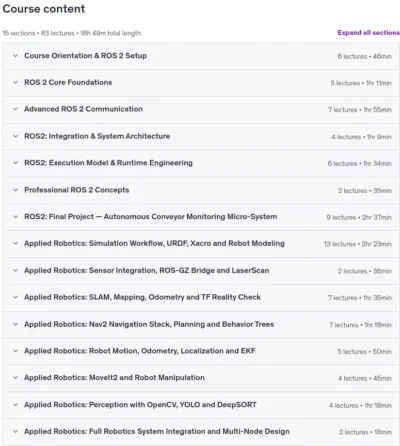Image resolution: width=400 pixels, height=446 pixels.
Task: Click chevron beside Simulation Workflow, URDF, Xacro
Action: 15,243
